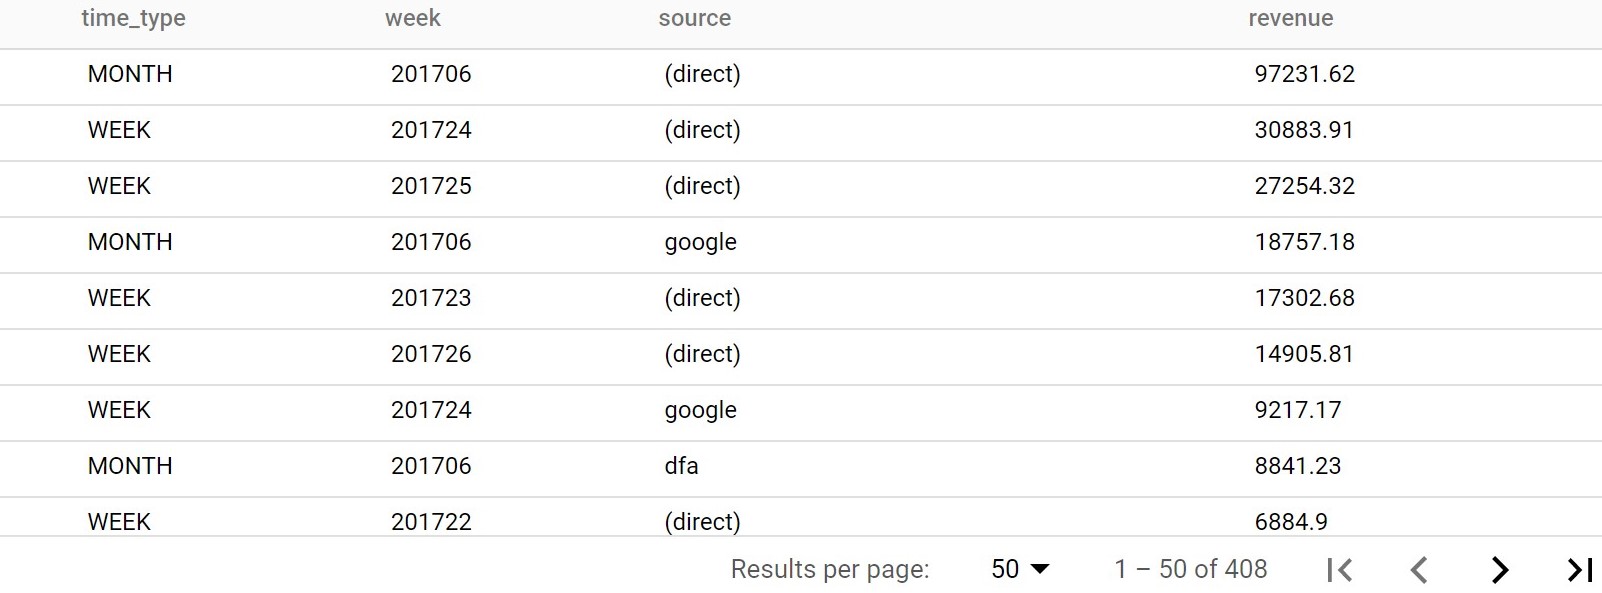Go to the first page of results
Screen dimensions: 1602x593
(1340, 570)
